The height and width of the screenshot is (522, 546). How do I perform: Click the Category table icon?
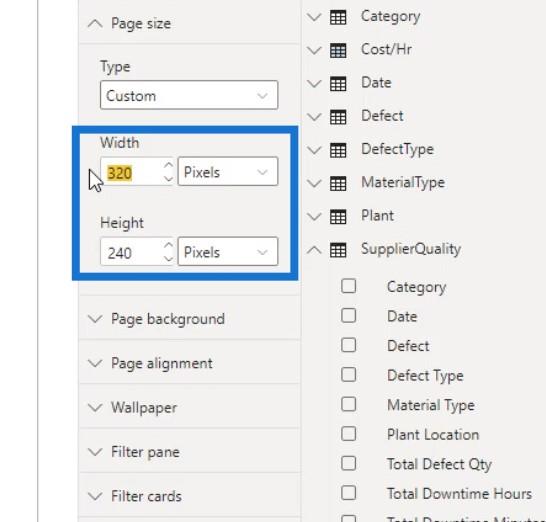tap(338, 17)
